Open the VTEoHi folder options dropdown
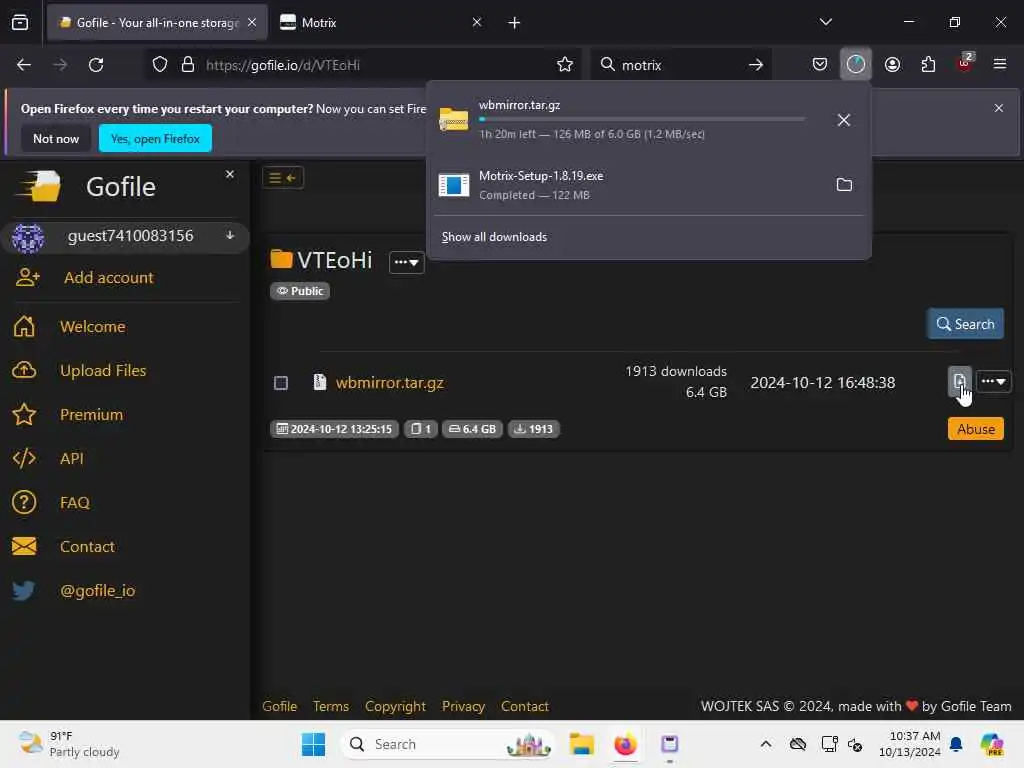1024x768 pixels. 406,262
